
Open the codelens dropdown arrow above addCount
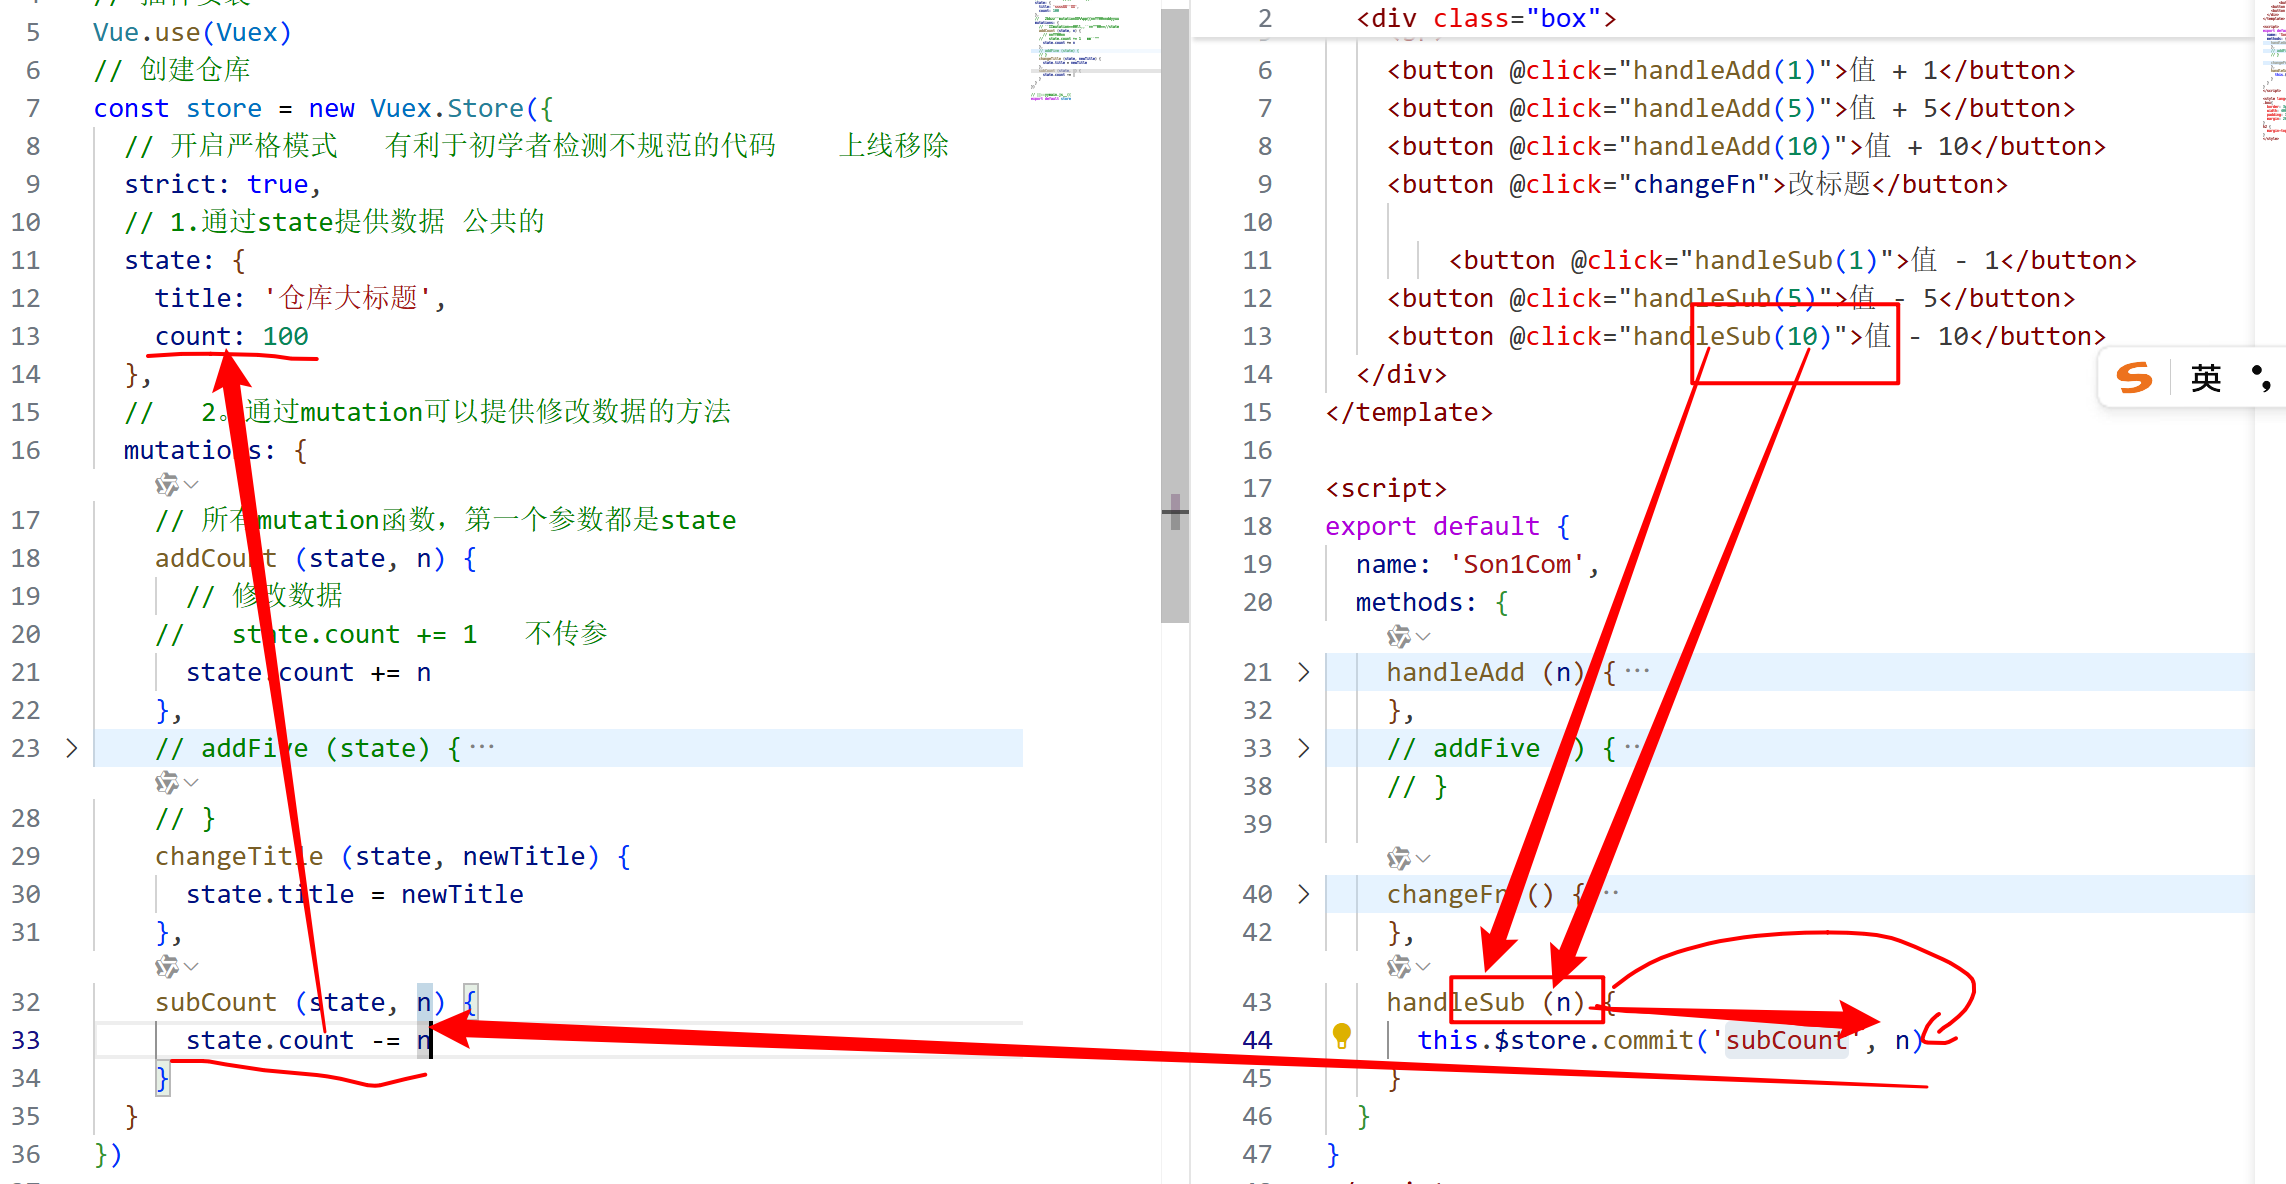pos(192,485)
